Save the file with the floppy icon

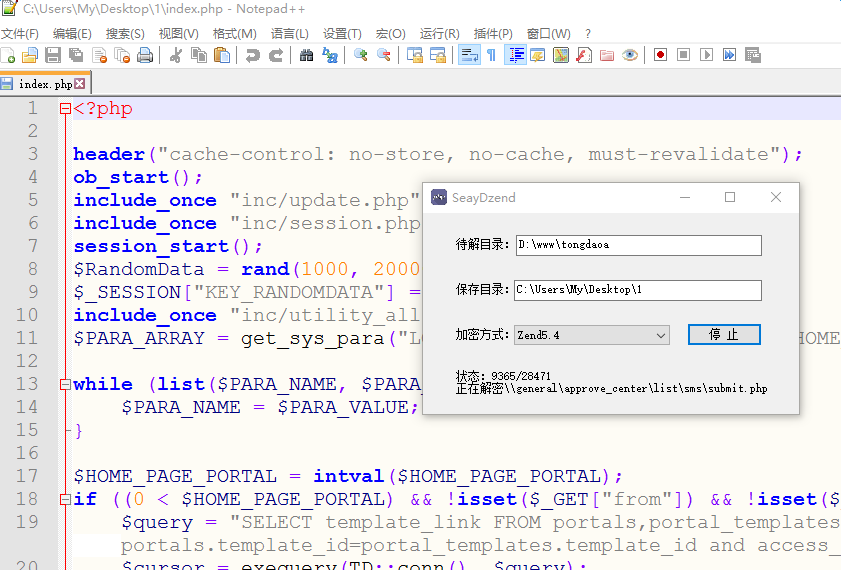pyautogui.click(x=53, y=55)
